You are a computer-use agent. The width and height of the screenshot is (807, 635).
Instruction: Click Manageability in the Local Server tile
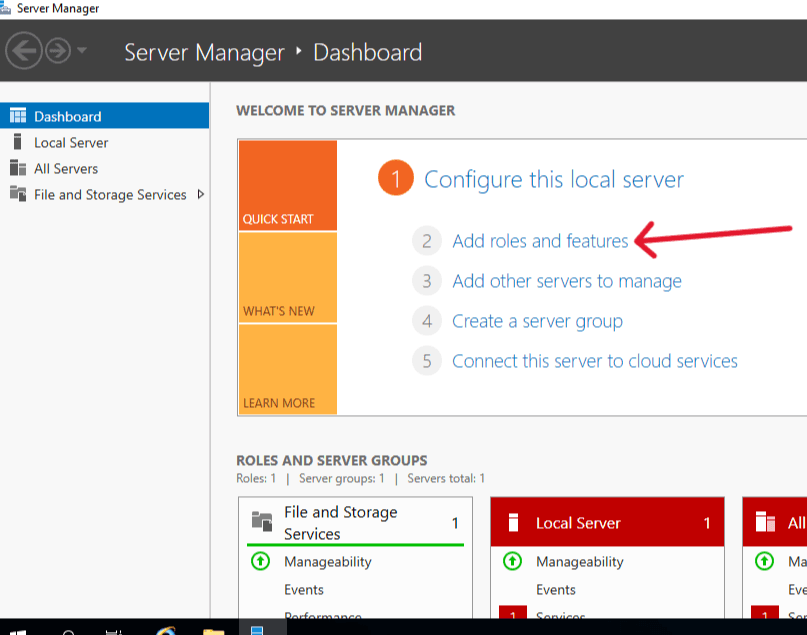(x=580, y=562)
